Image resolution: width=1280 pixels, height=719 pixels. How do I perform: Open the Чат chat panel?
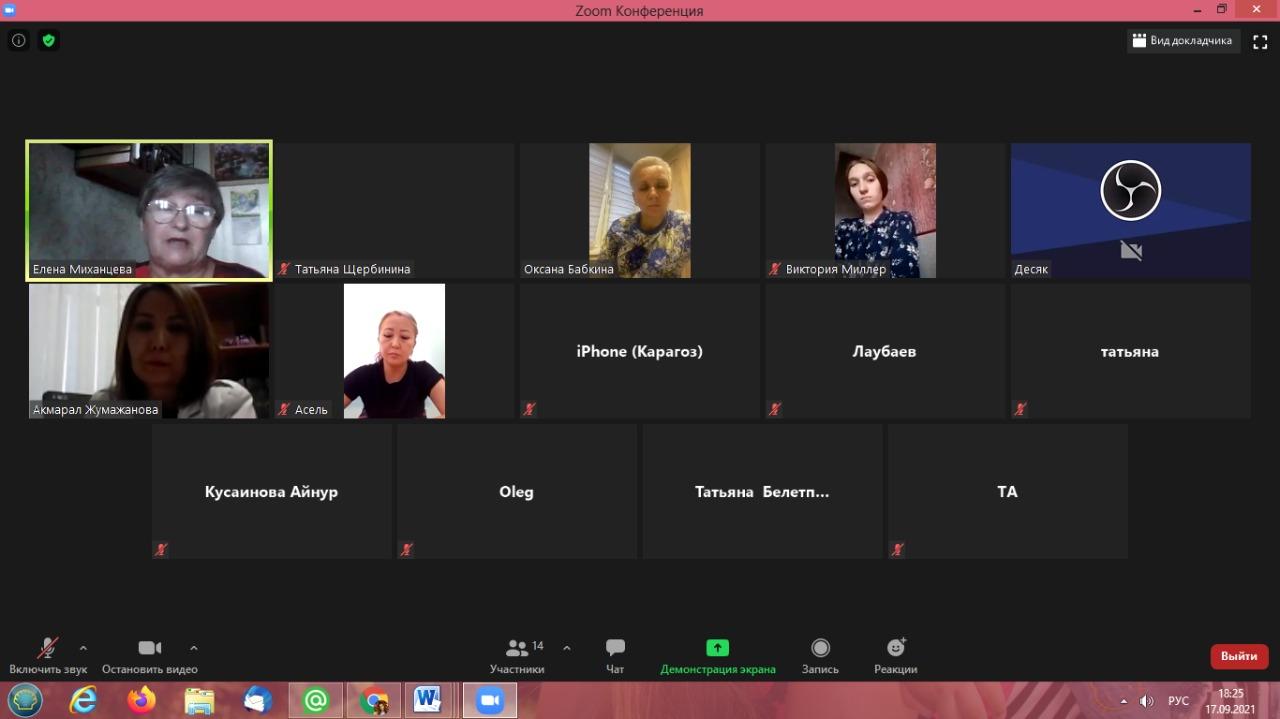[615, 655]
